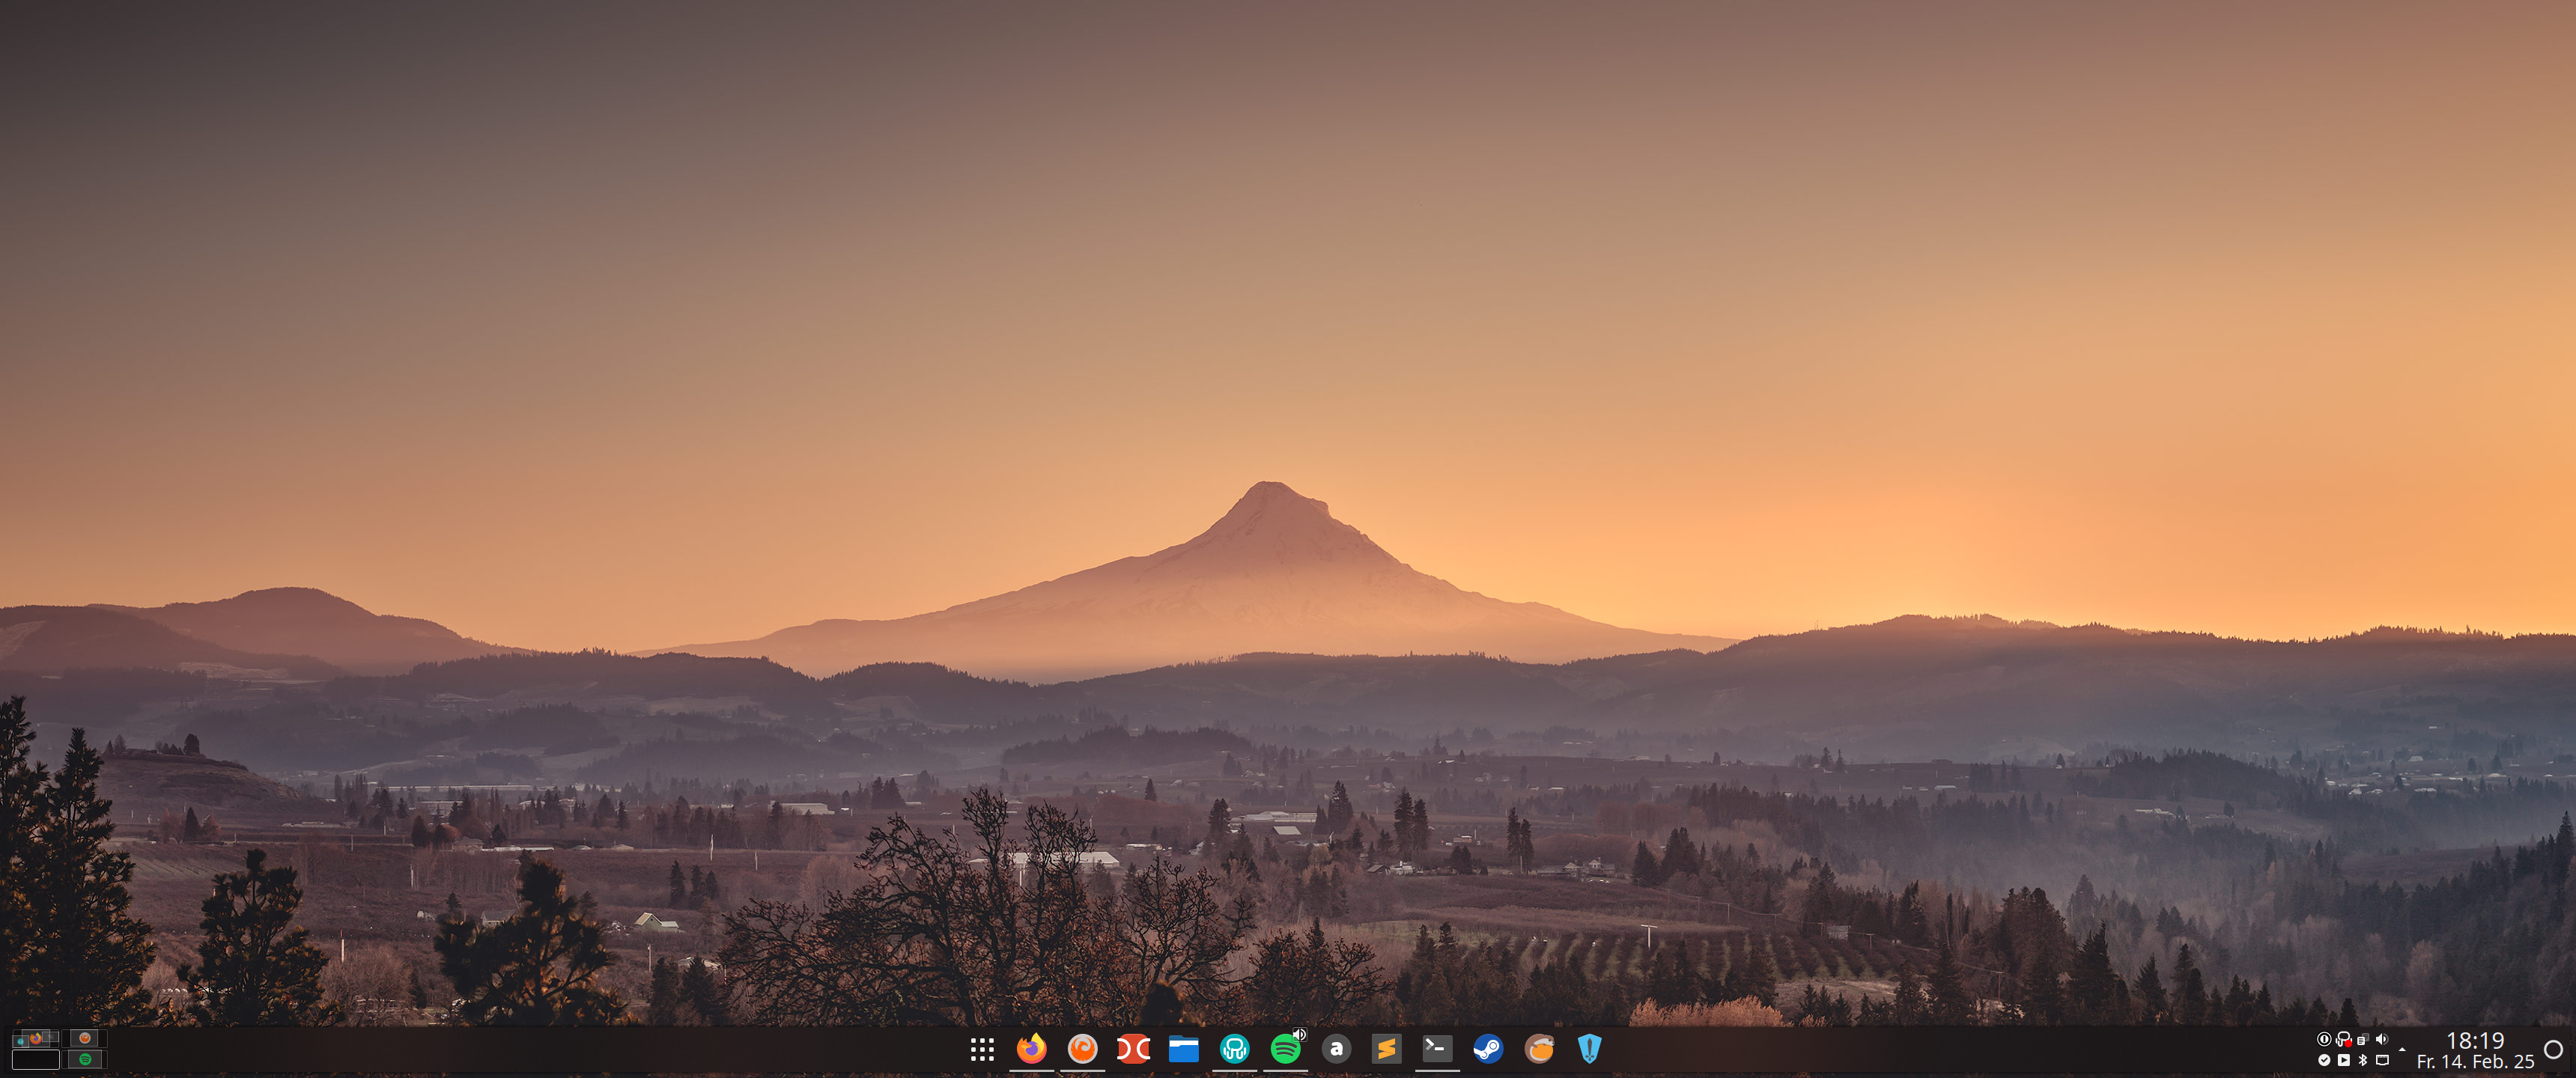Viewport: 2576px width, 1078px height.
Task: Switch to the virtual desktop showing Firefox
Action: click(x=36, y=1039)
